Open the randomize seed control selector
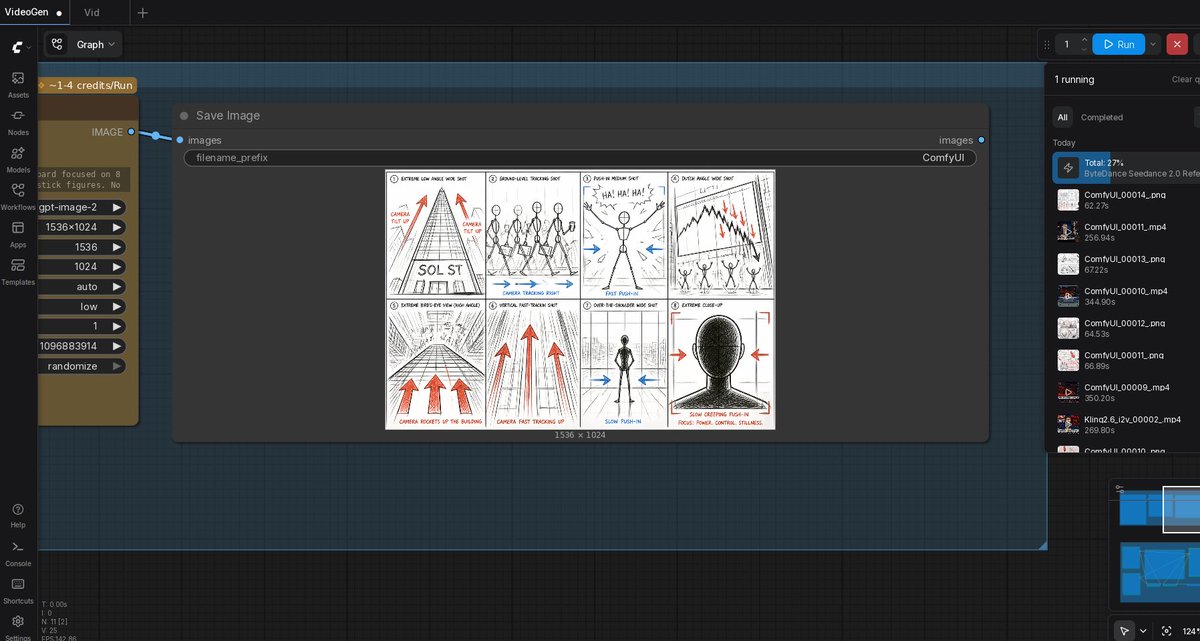Image resolution: width=1200 pixels, height=641 pixels. click(81, 366)
